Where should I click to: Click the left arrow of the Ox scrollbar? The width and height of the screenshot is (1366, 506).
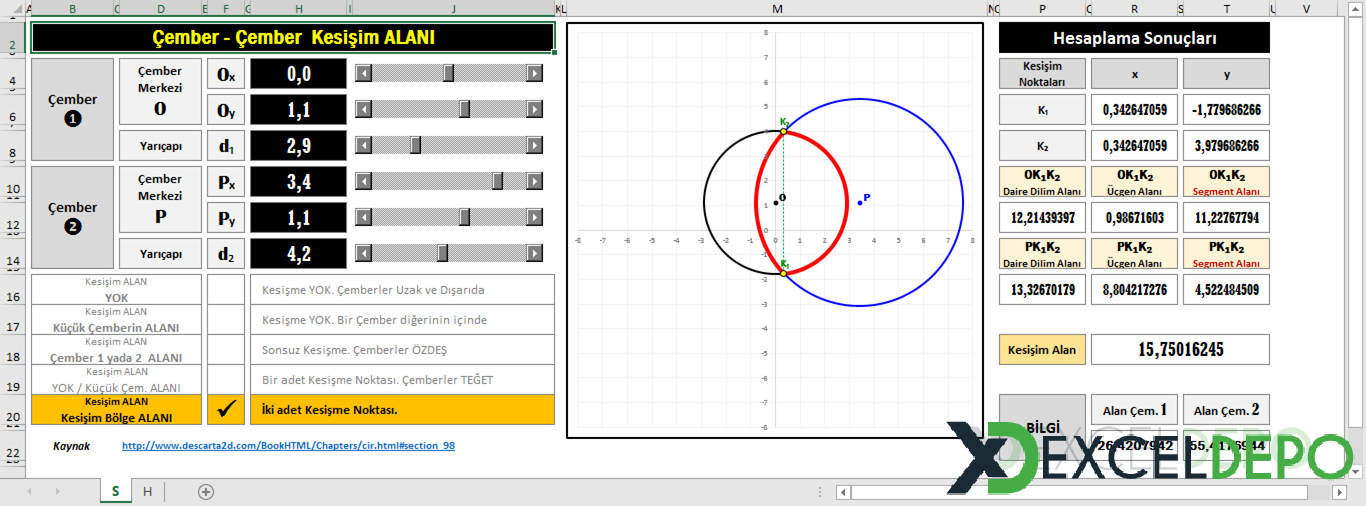click(x=364, y=73)
